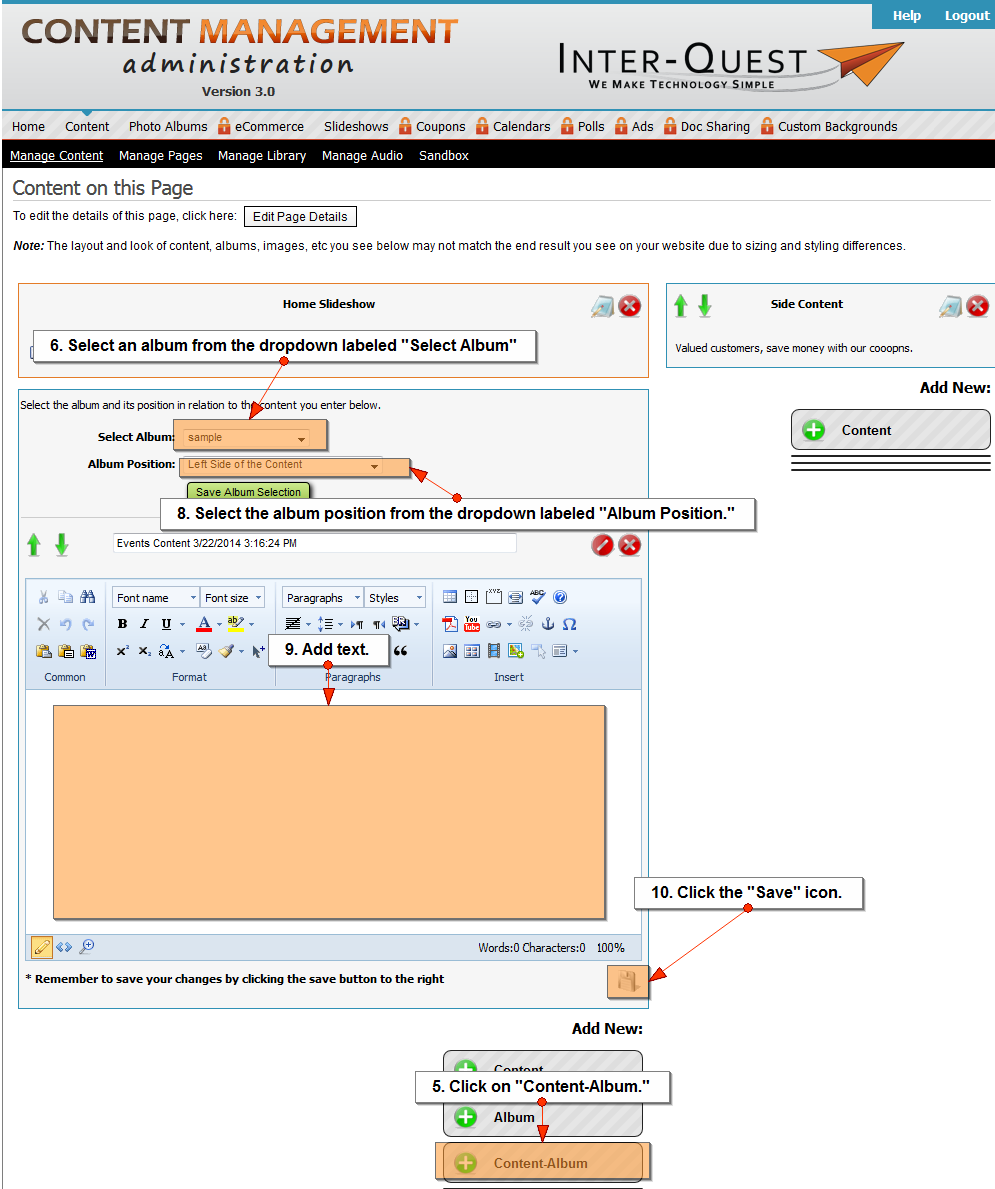
Task: Move Side Content down with green arrow
Action: click(x=705, y=306)
